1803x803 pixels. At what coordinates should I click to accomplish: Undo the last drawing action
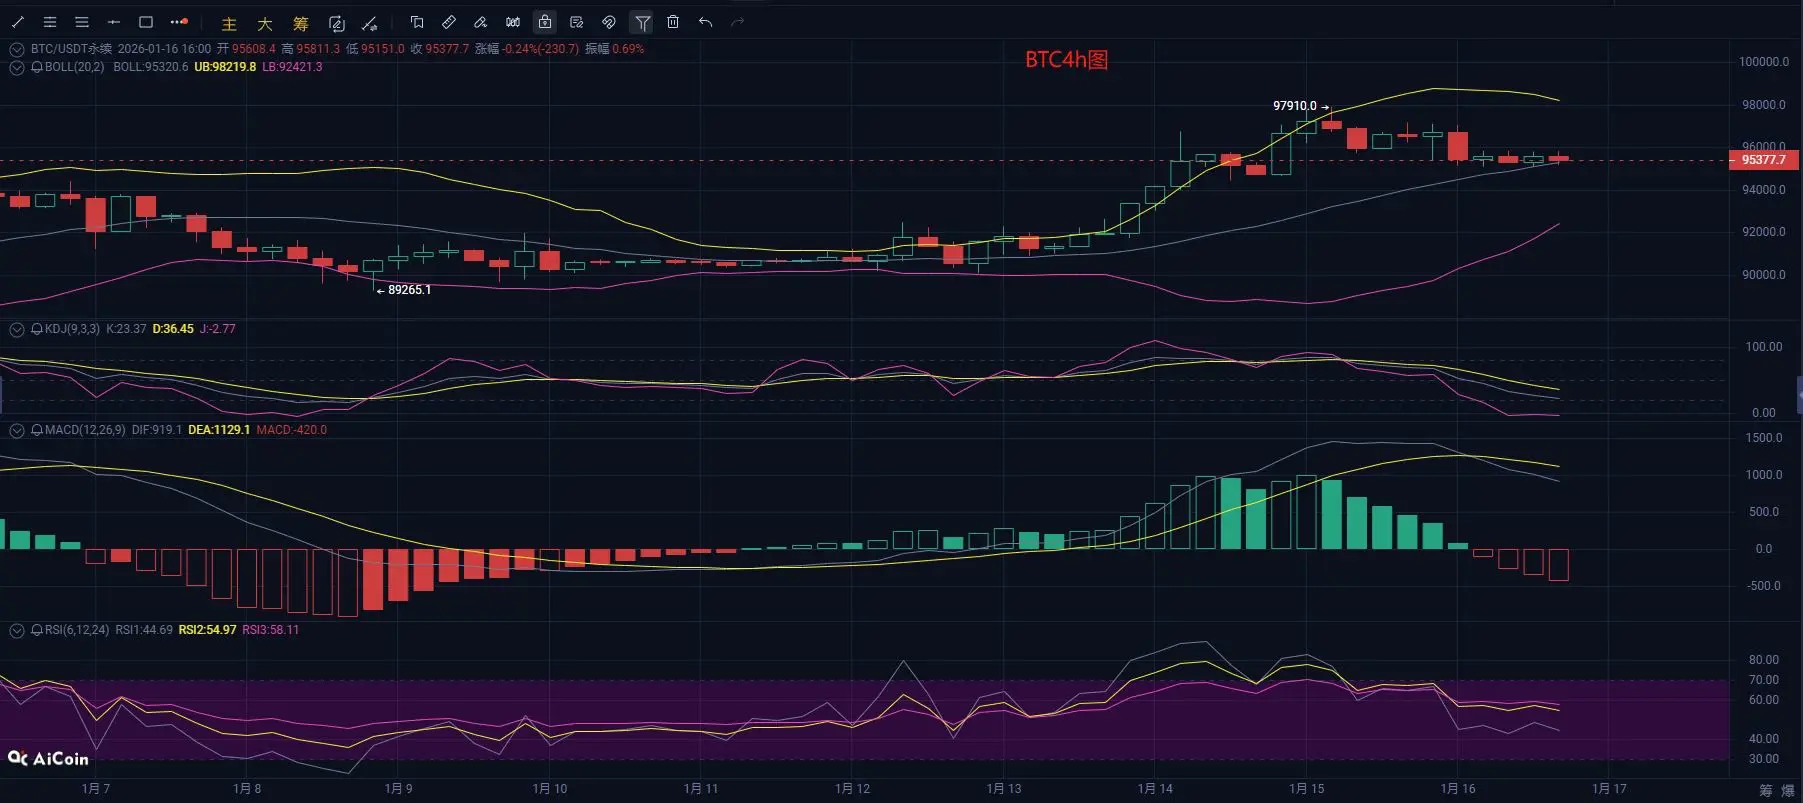click(x=706, y=22)
